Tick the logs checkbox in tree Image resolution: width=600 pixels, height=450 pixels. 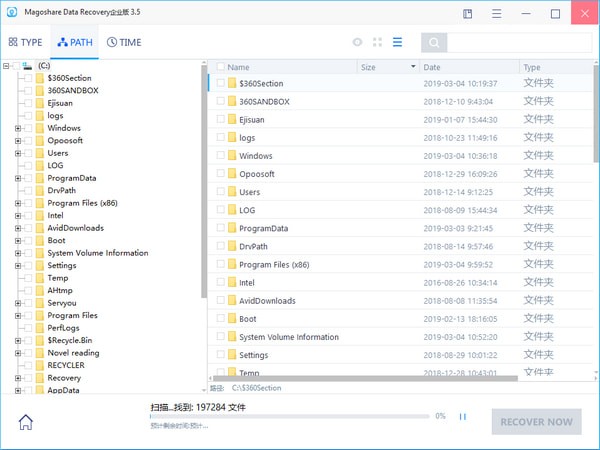28,116
